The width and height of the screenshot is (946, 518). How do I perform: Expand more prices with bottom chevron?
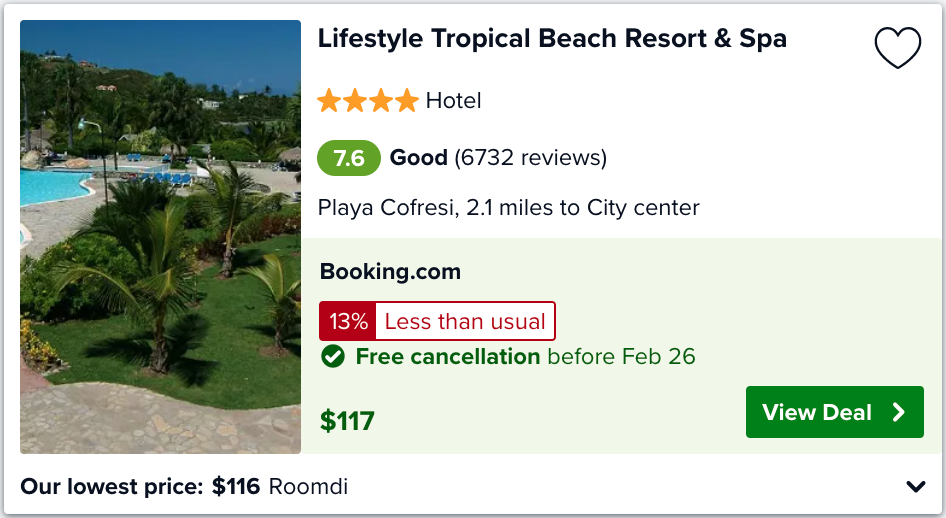[916, 486]
